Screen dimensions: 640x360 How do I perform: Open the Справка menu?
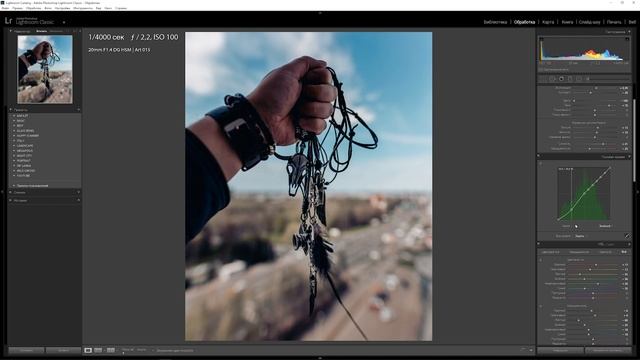click(121, 8)
